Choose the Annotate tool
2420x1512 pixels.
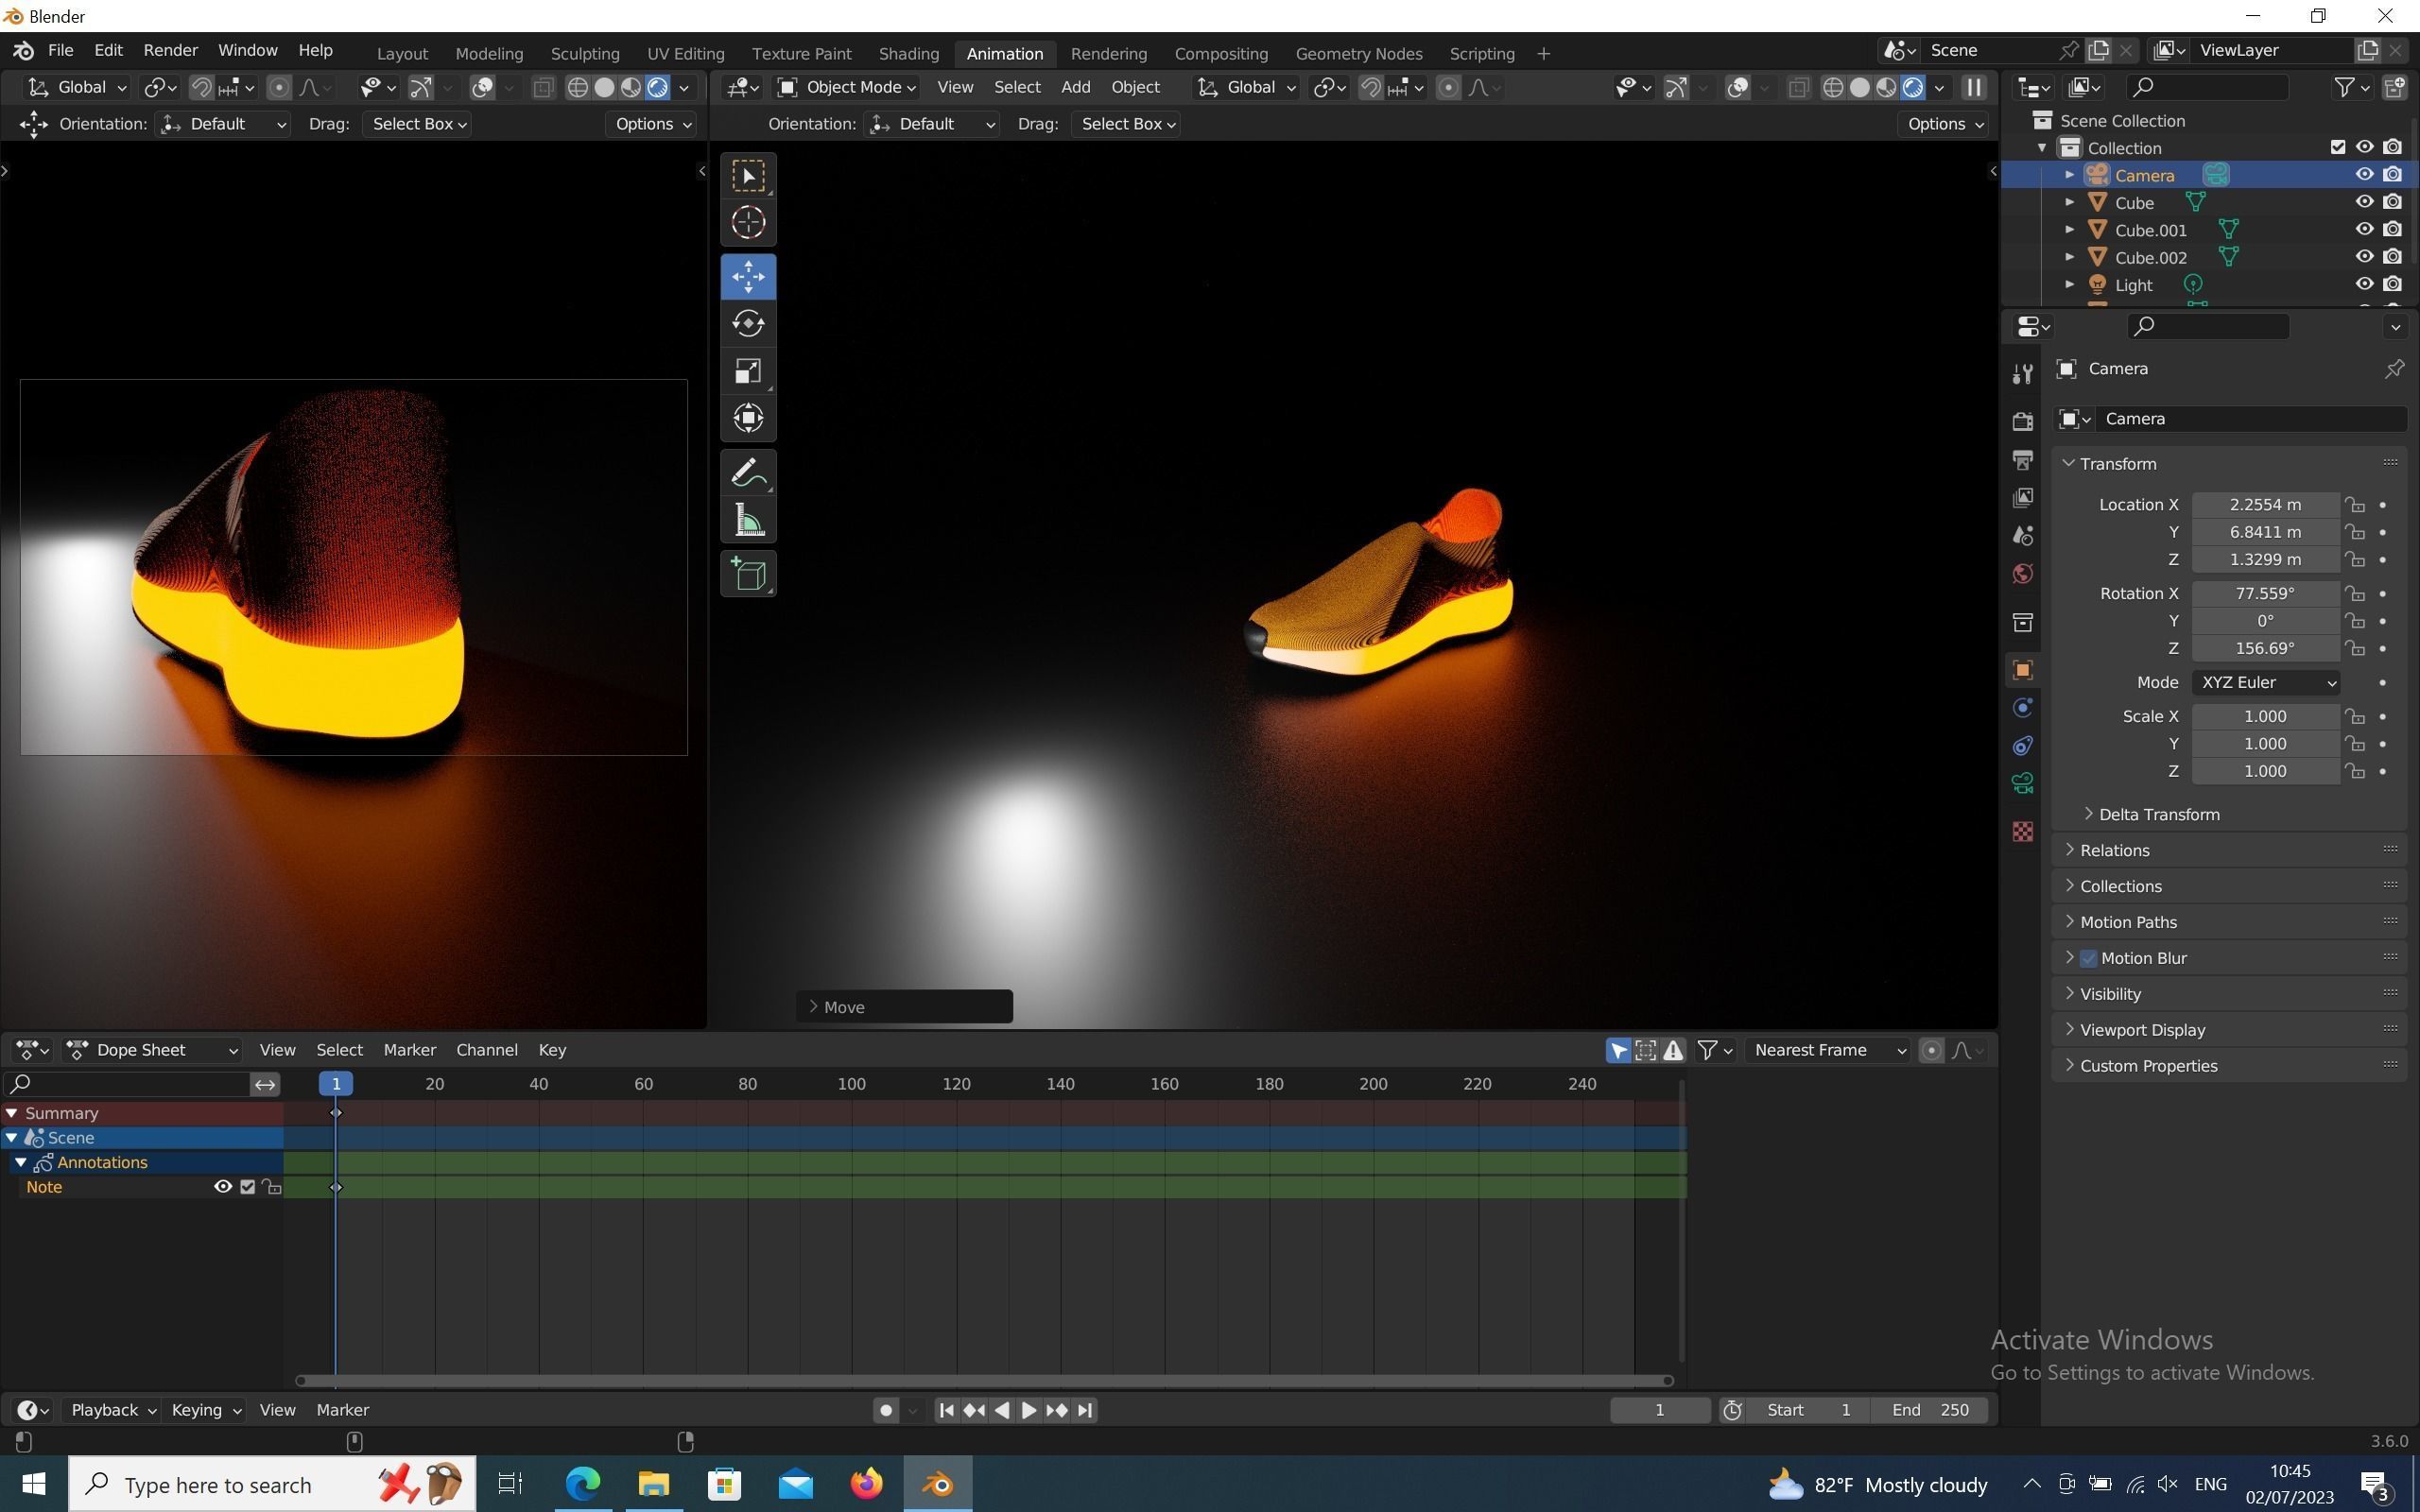748,473
